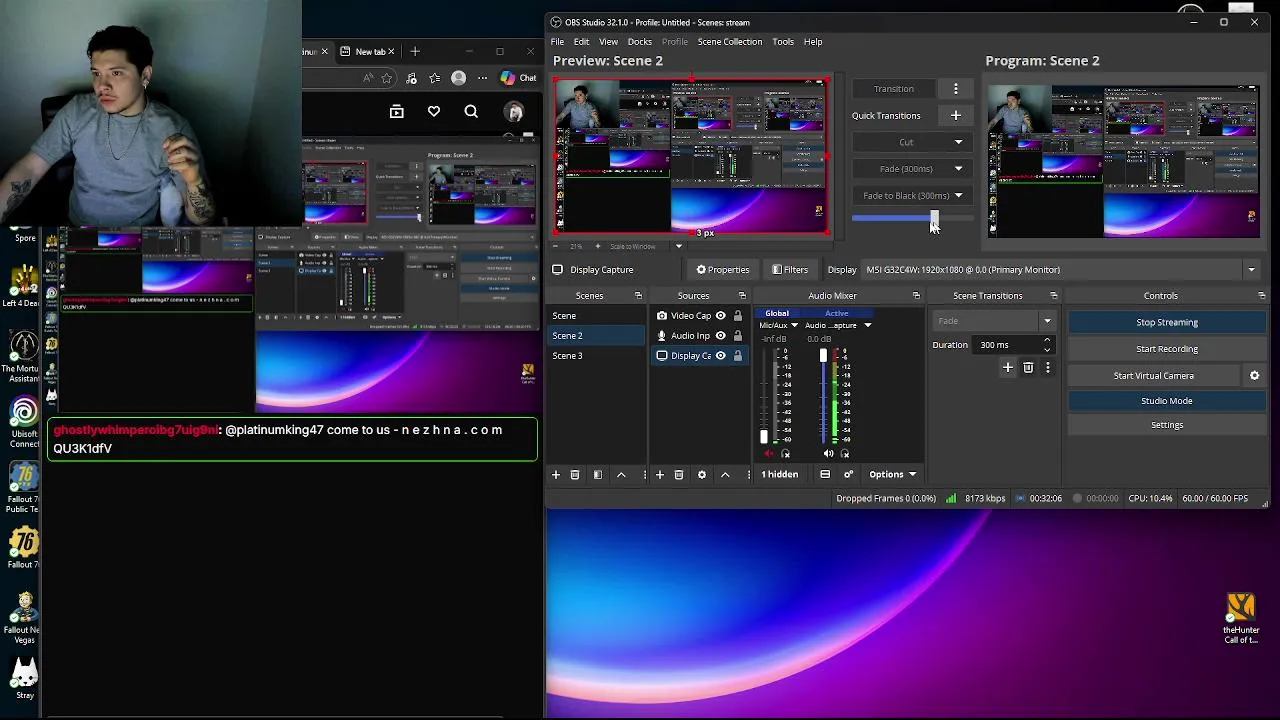
Task: Open the File menu
Action: pos(557,42)
